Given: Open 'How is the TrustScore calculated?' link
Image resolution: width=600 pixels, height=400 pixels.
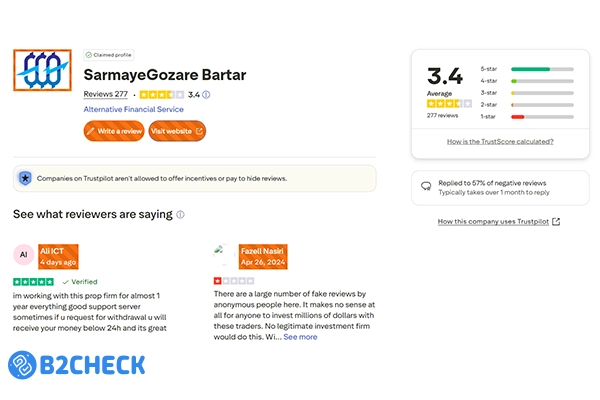Looking at the screenshot, I should (x=500, y=142).
